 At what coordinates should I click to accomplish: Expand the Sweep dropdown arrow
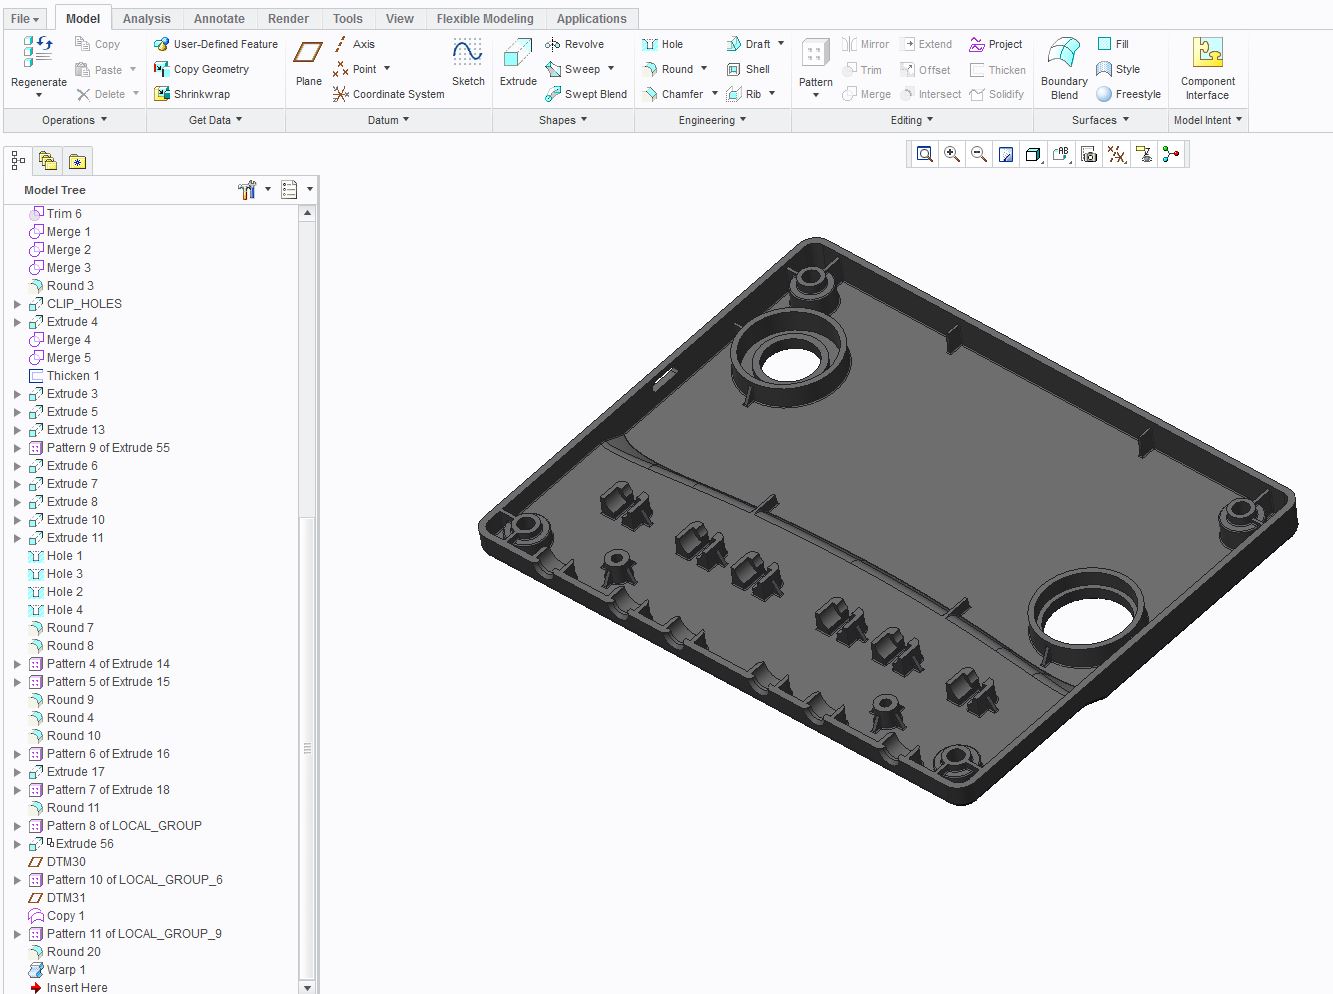[x=611, y=69]
